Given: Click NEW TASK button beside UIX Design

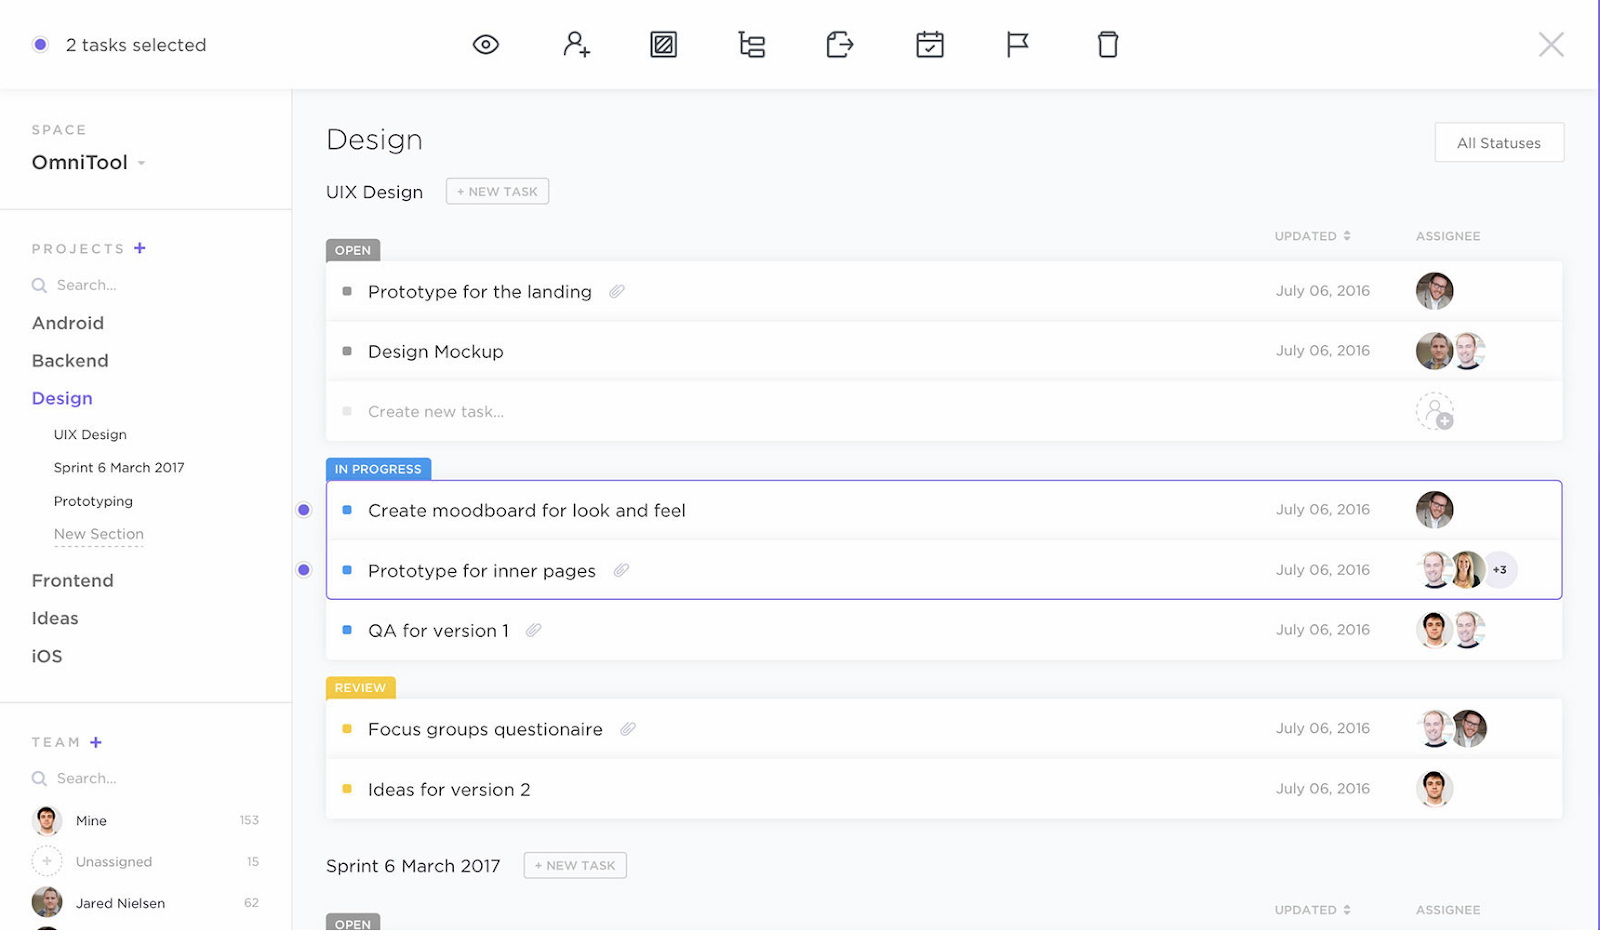Looking at the screenshot, I should click(497, 191).
